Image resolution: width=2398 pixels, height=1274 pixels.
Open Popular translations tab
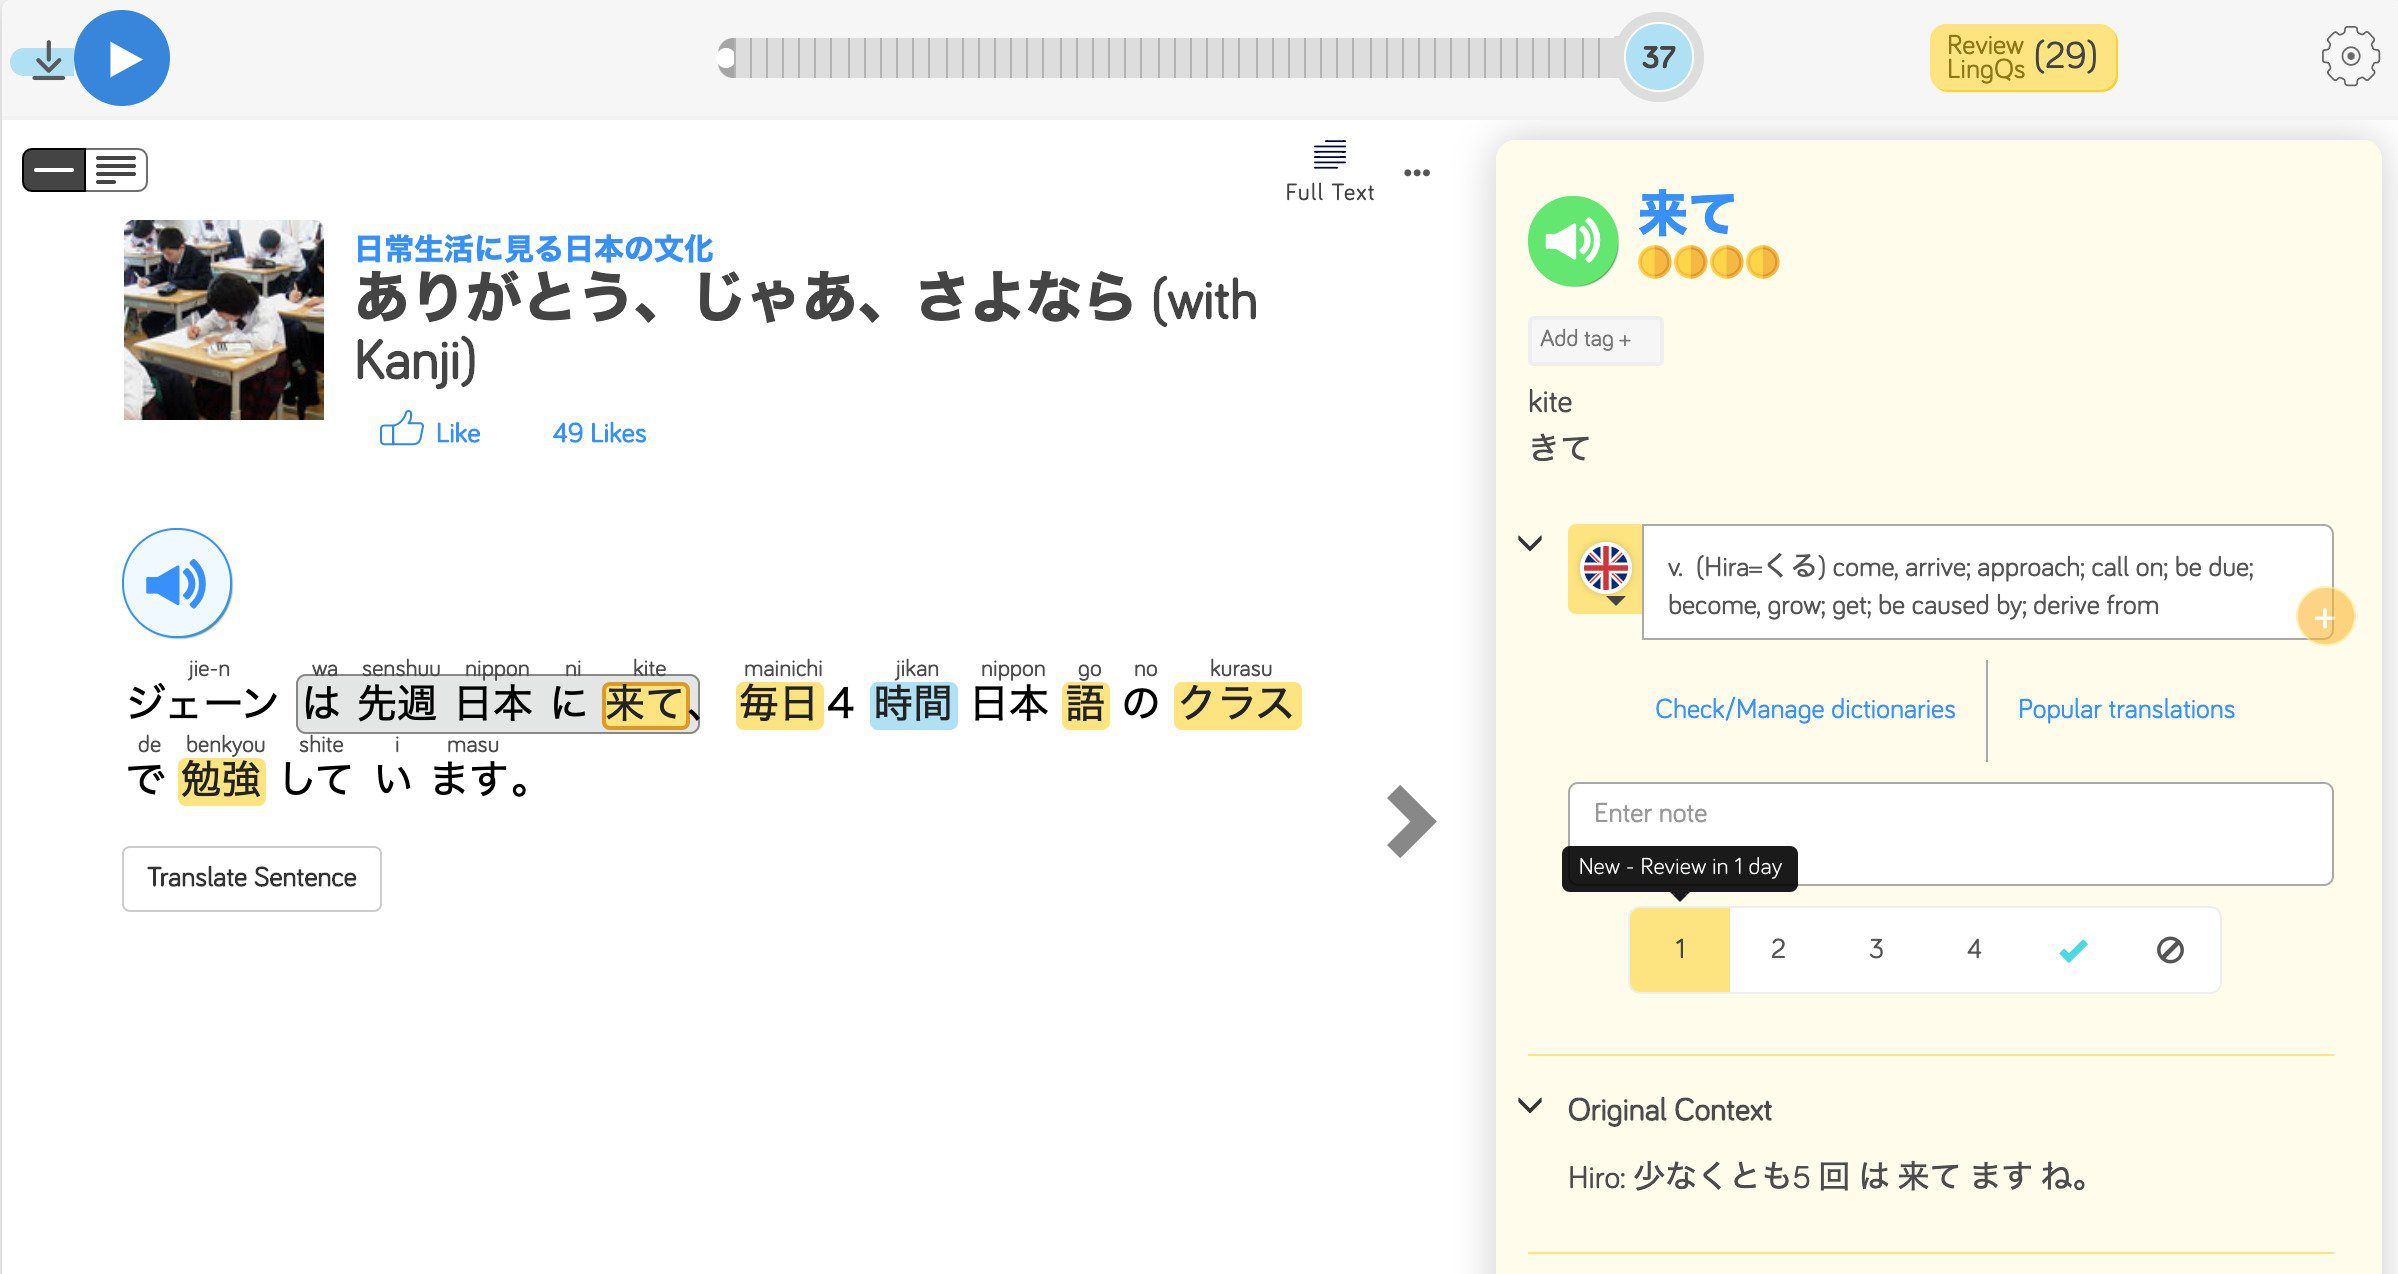click(x=2125, y=709)
